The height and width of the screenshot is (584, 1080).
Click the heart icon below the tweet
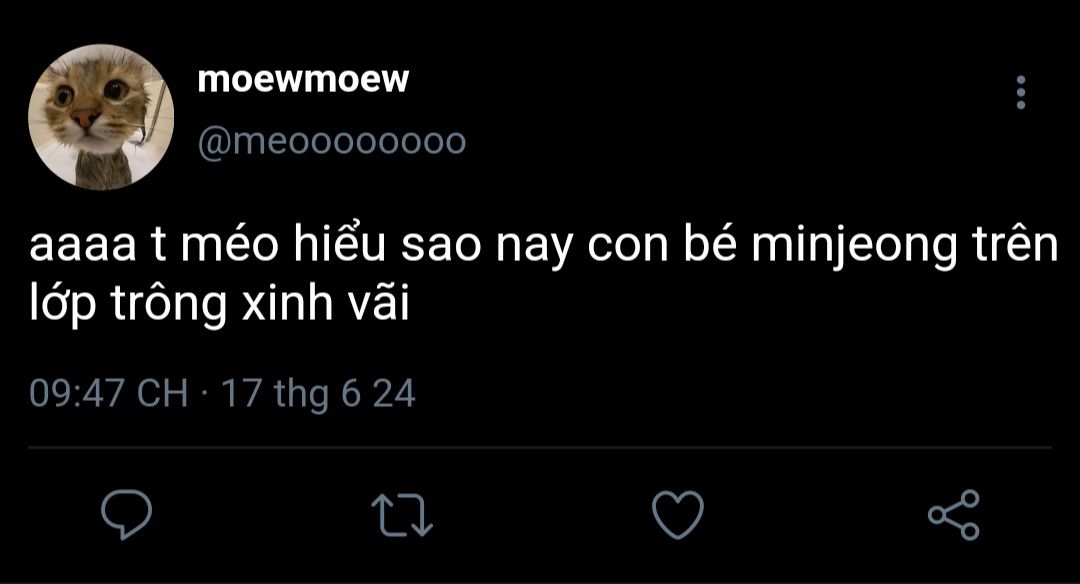tap(678, 514)
